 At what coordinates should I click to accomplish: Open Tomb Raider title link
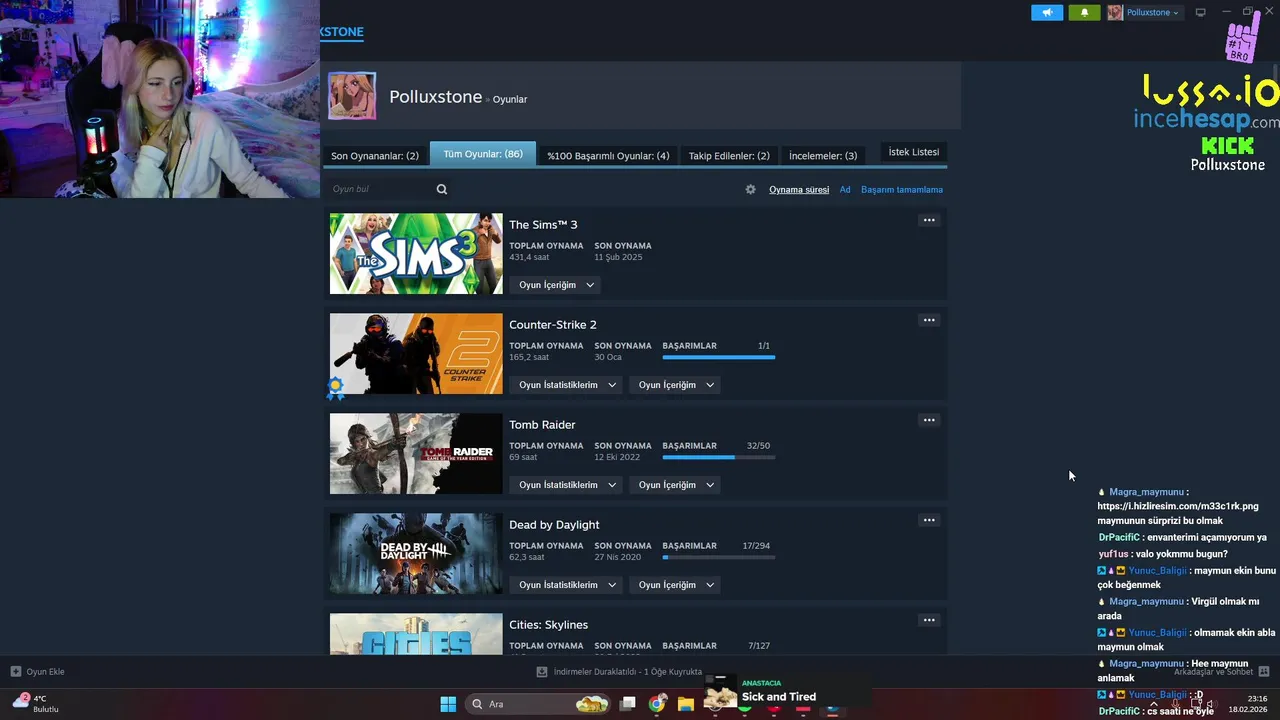542,424
